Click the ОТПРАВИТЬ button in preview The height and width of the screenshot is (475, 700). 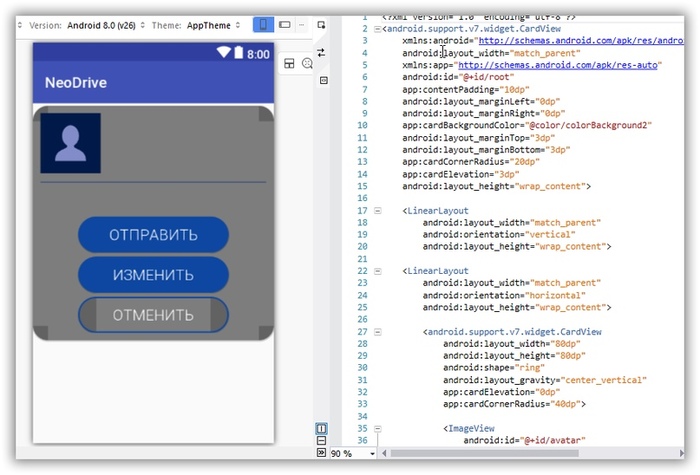[x=153, y=235]
